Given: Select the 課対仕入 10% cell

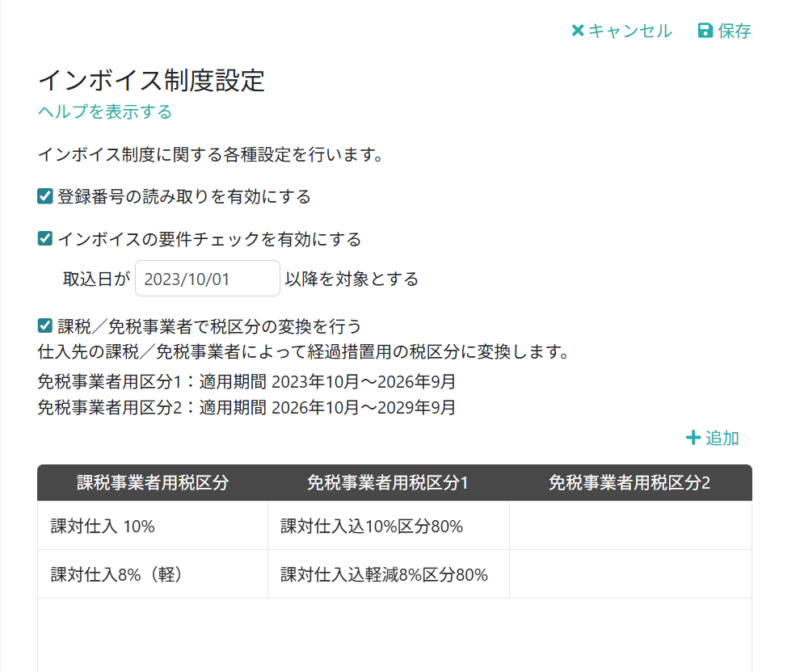Looking at the screenshot, I should point(153,526).
